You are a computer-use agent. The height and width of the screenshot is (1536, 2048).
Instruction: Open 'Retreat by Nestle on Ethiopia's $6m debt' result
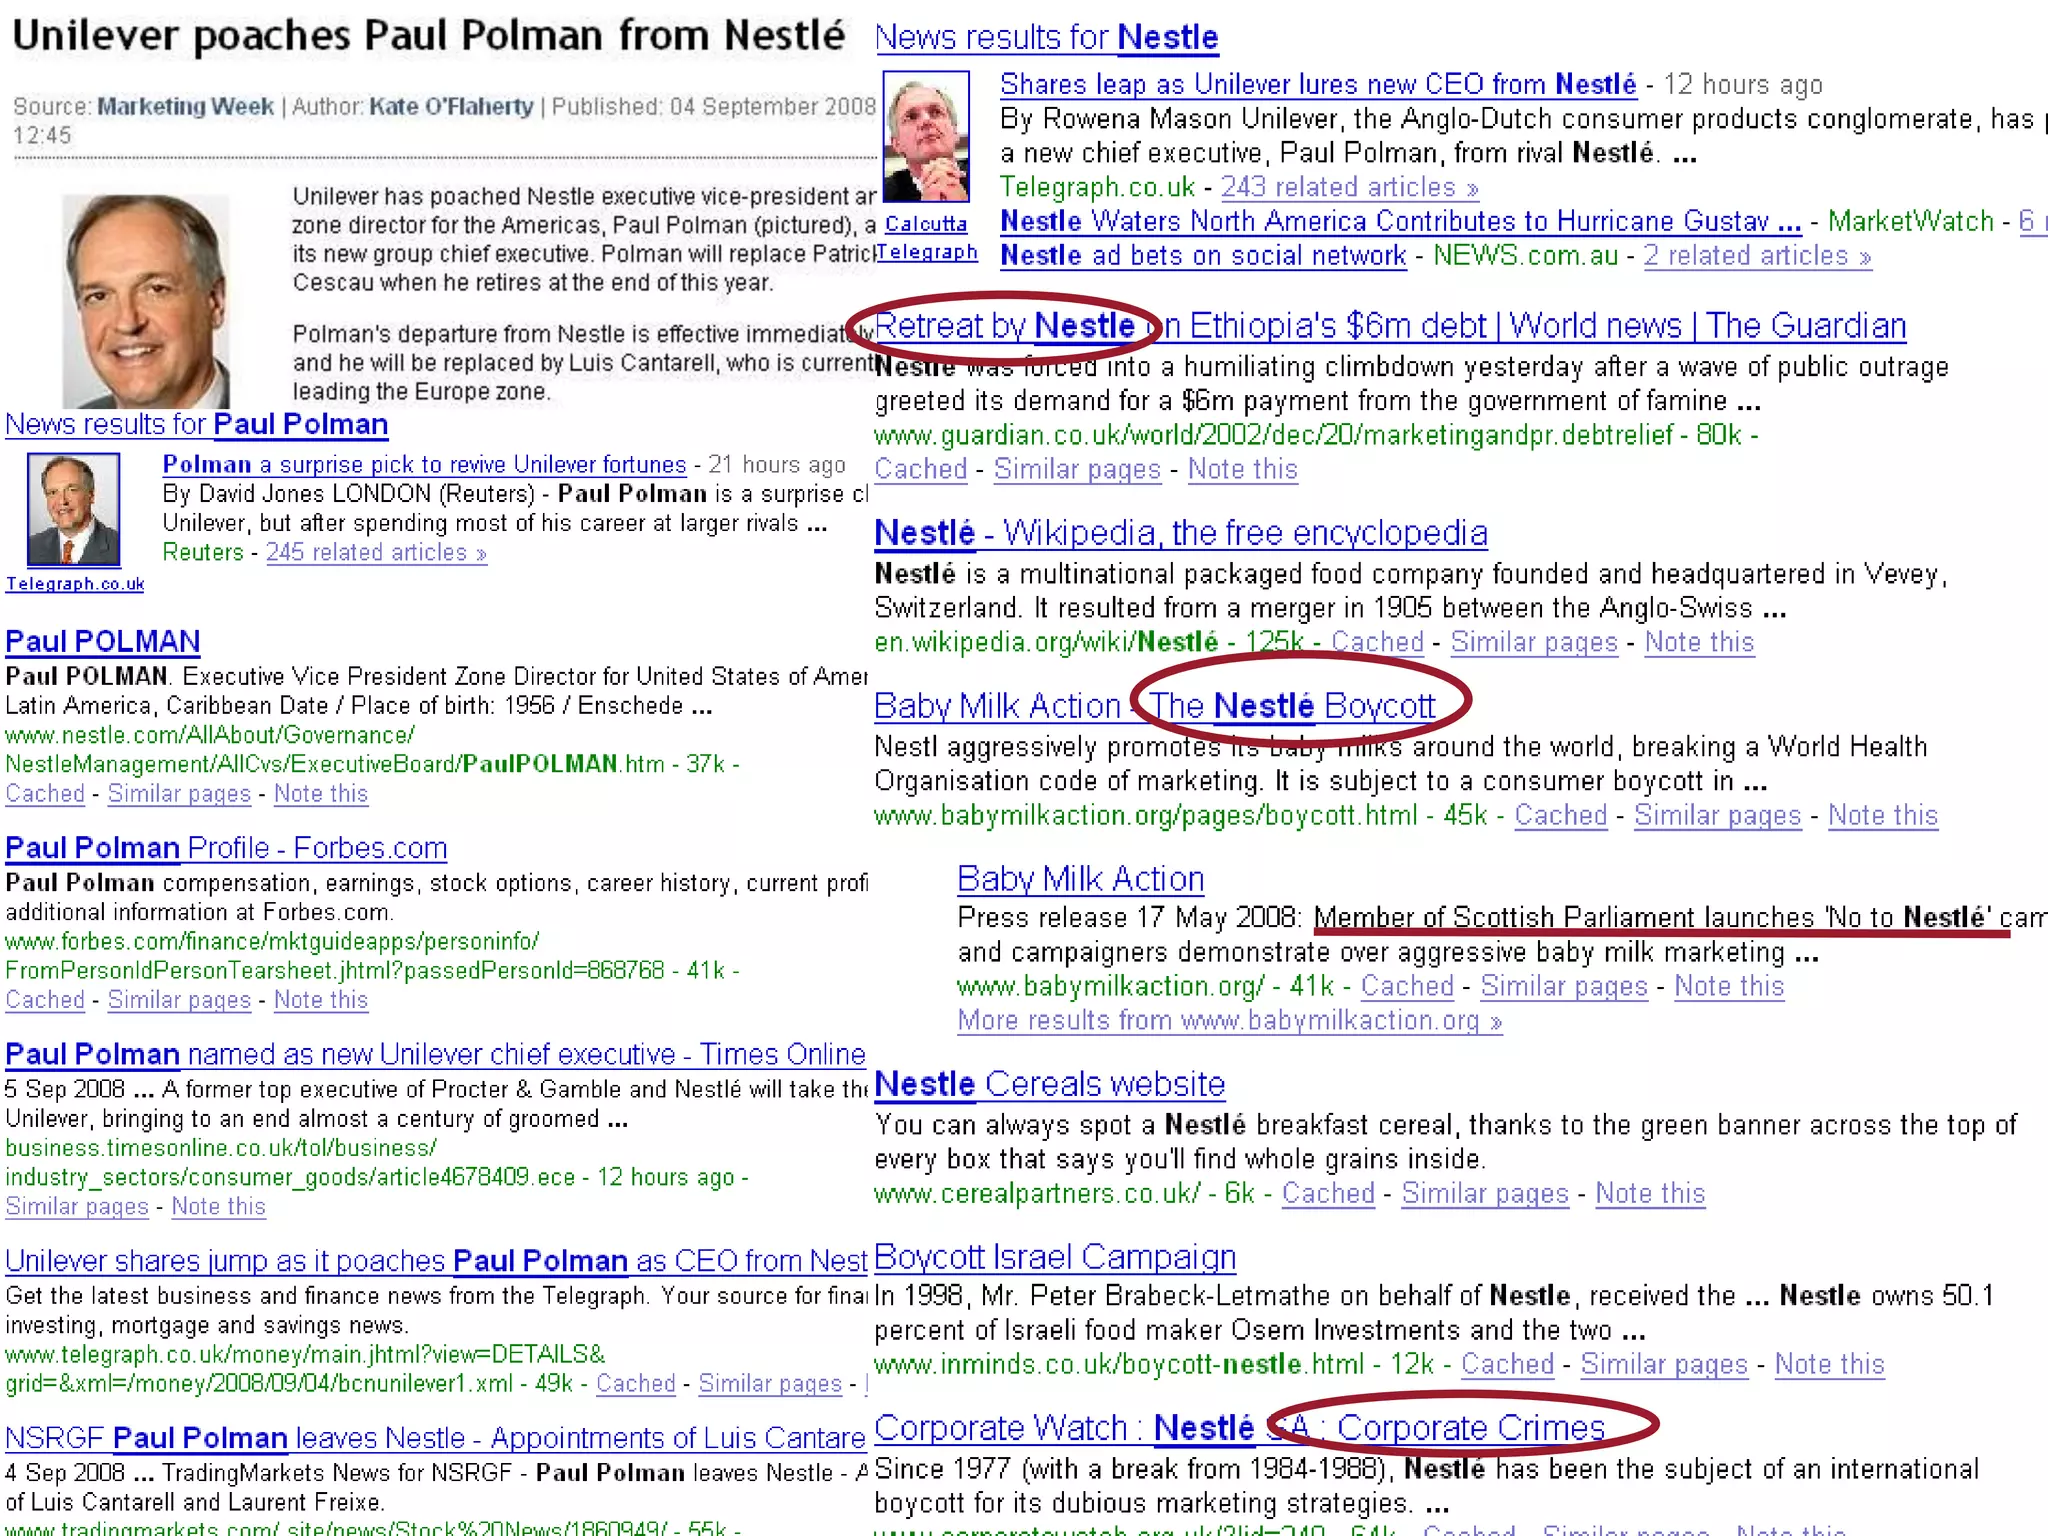click(1389, 326)
